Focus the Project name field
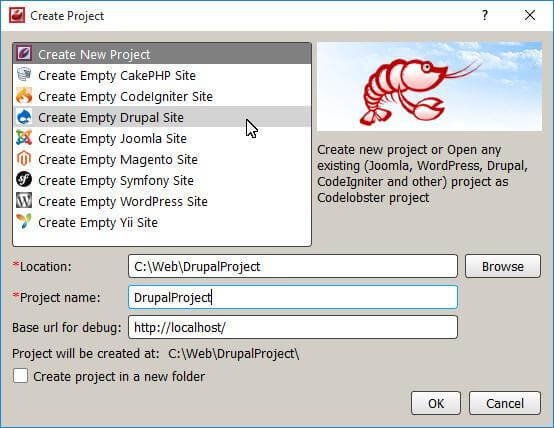554x428 pixels. point(293,297)
